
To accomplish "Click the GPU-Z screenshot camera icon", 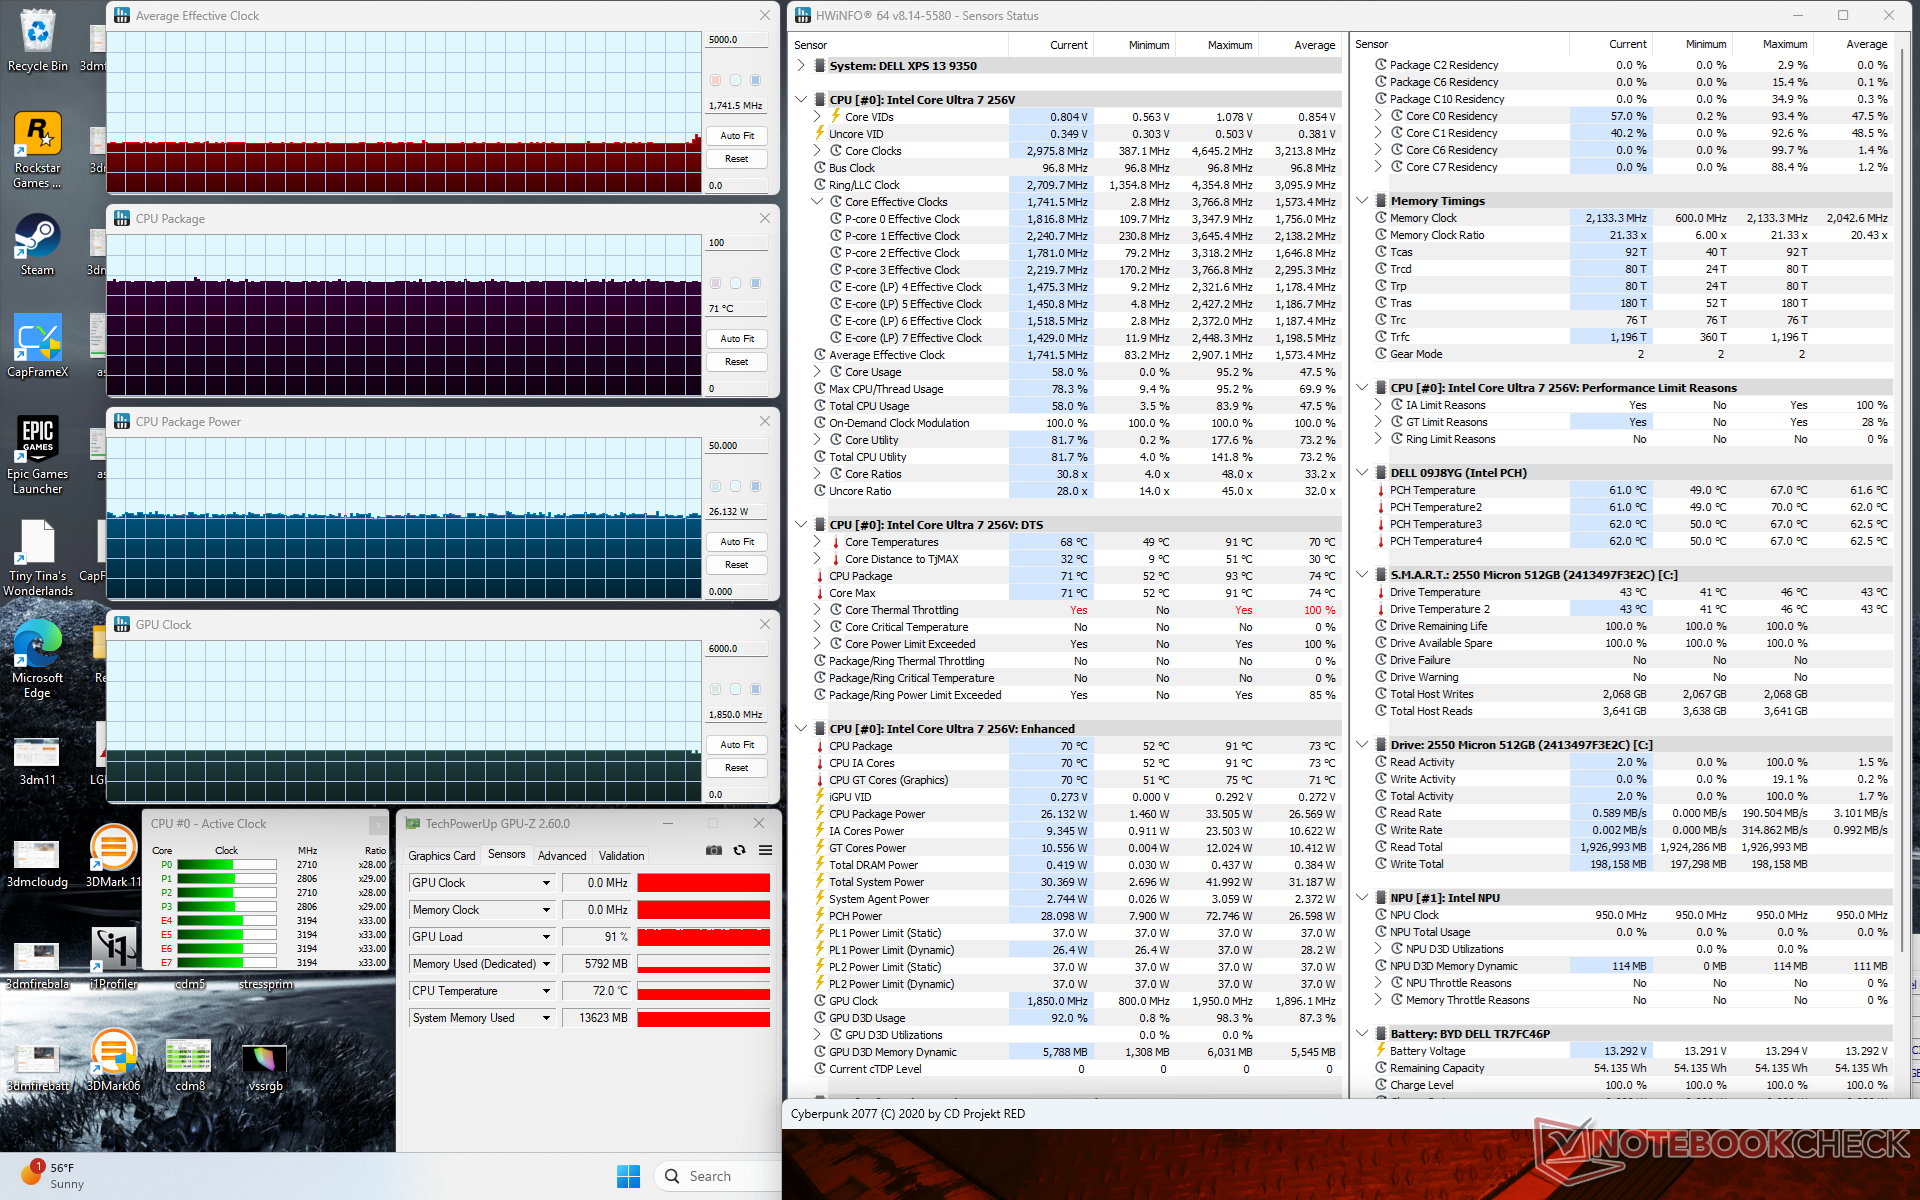I will point(713,850).
